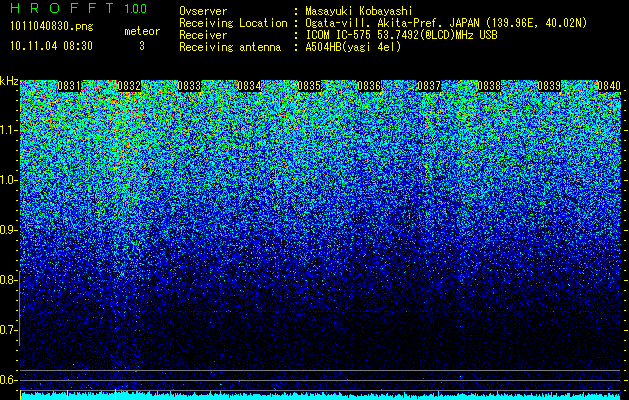629x400 pixels.
Task: Click the date stamp 10.11.04 08:30
Action: 51,46
